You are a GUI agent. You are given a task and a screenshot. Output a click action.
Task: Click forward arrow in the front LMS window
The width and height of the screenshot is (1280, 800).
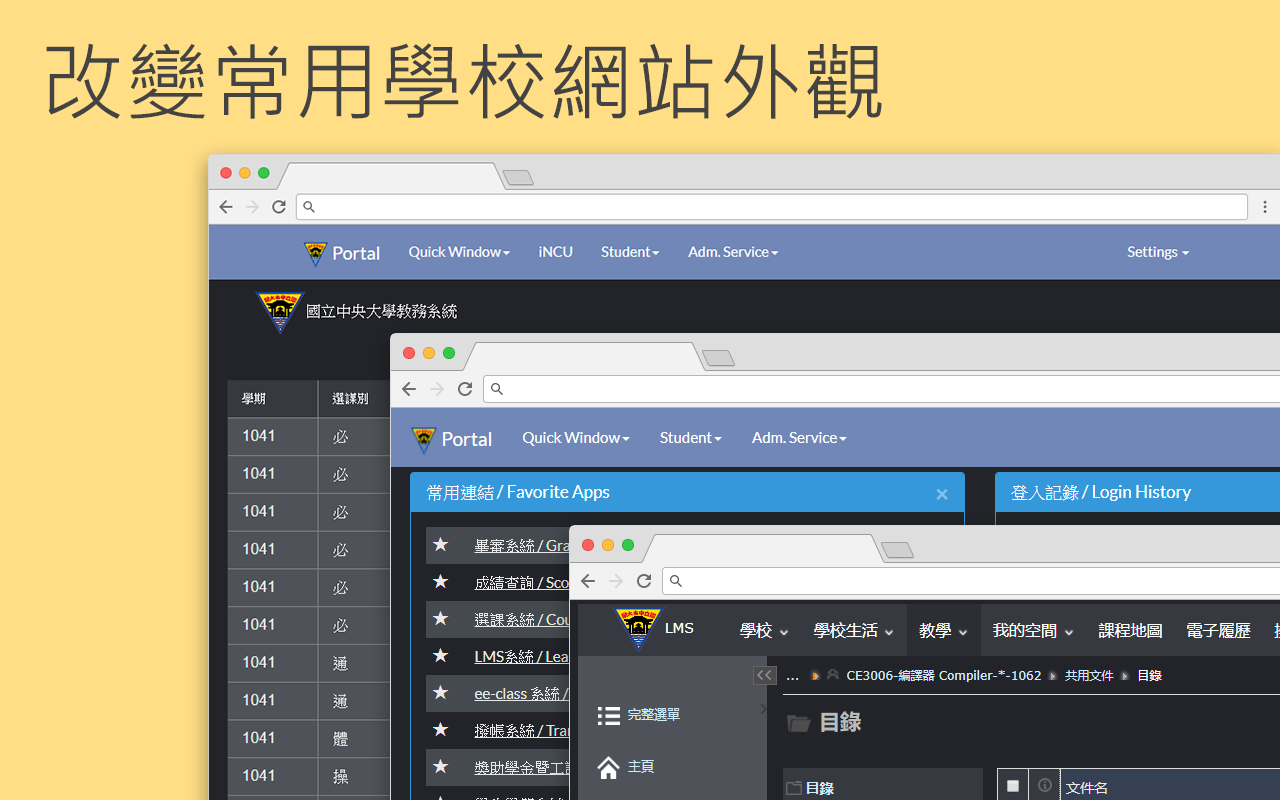pos(616,581)
